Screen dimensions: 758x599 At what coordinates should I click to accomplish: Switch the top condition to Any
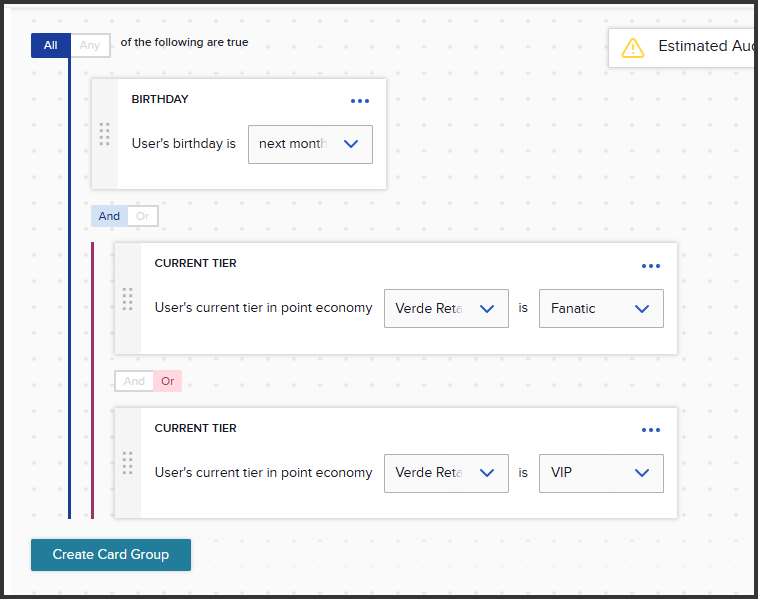click(90, 45)
